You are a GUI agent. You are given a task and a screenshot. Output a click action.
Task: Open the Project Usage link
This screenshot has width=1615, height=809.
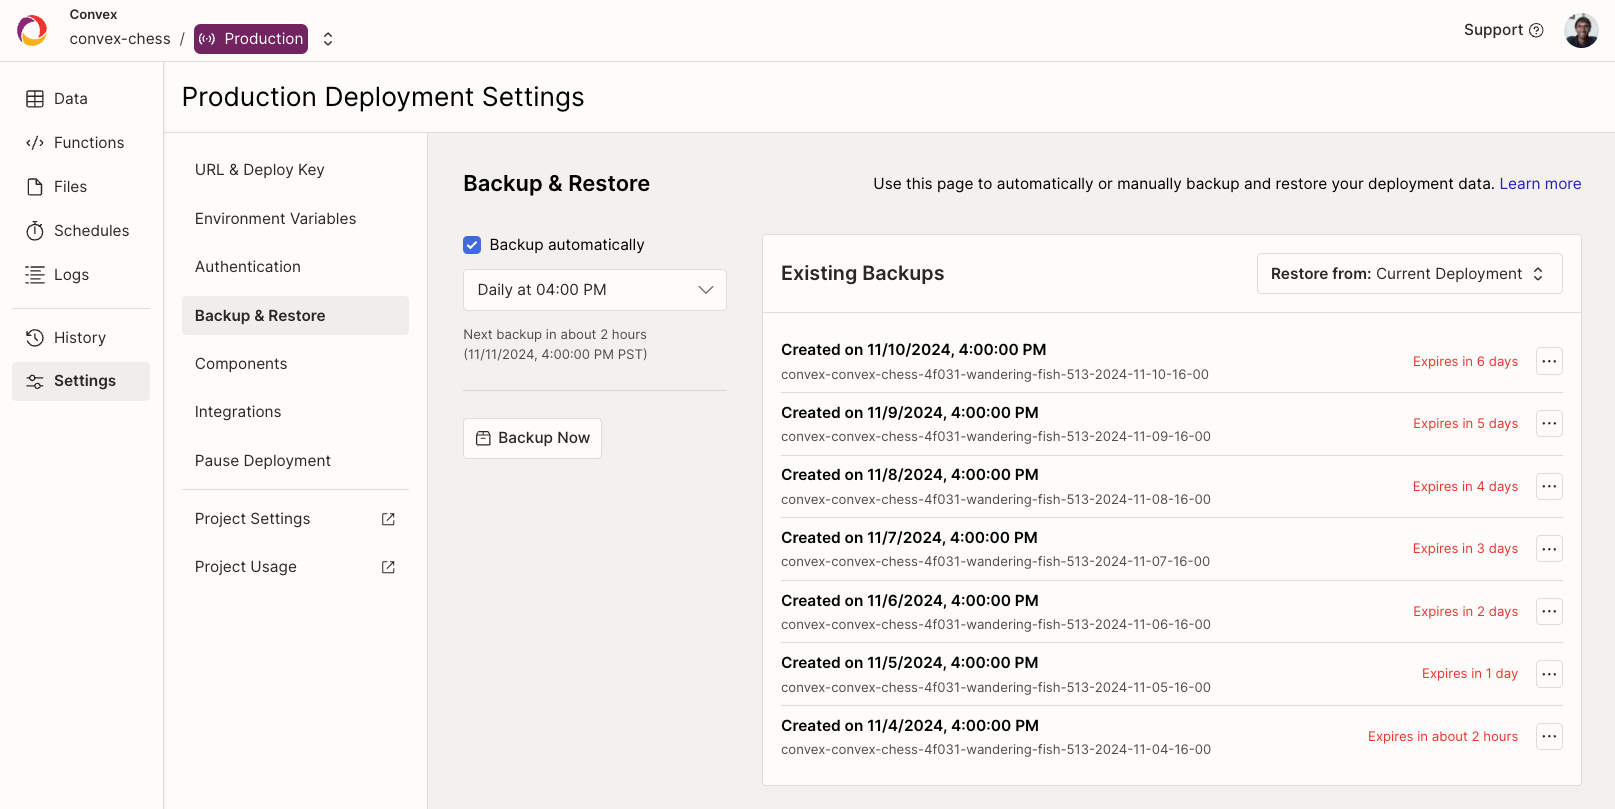tap(295, 567)
